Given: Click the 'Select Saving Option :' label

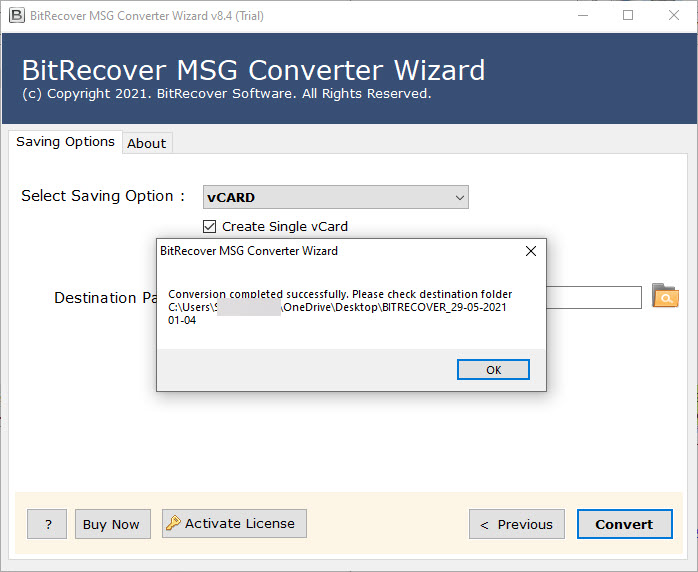Looking at the screenshot, I should [x=103, y=196].
